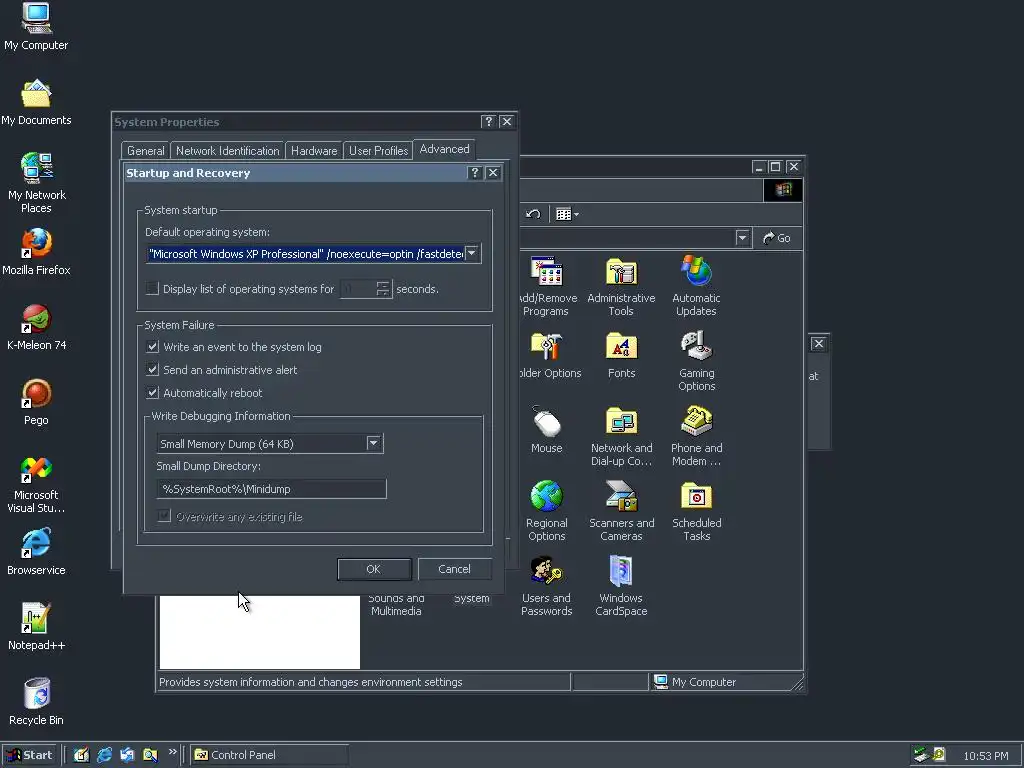Click Control Panel taskbar button
The image size is (1024, 768).
(x=269, y=755)
